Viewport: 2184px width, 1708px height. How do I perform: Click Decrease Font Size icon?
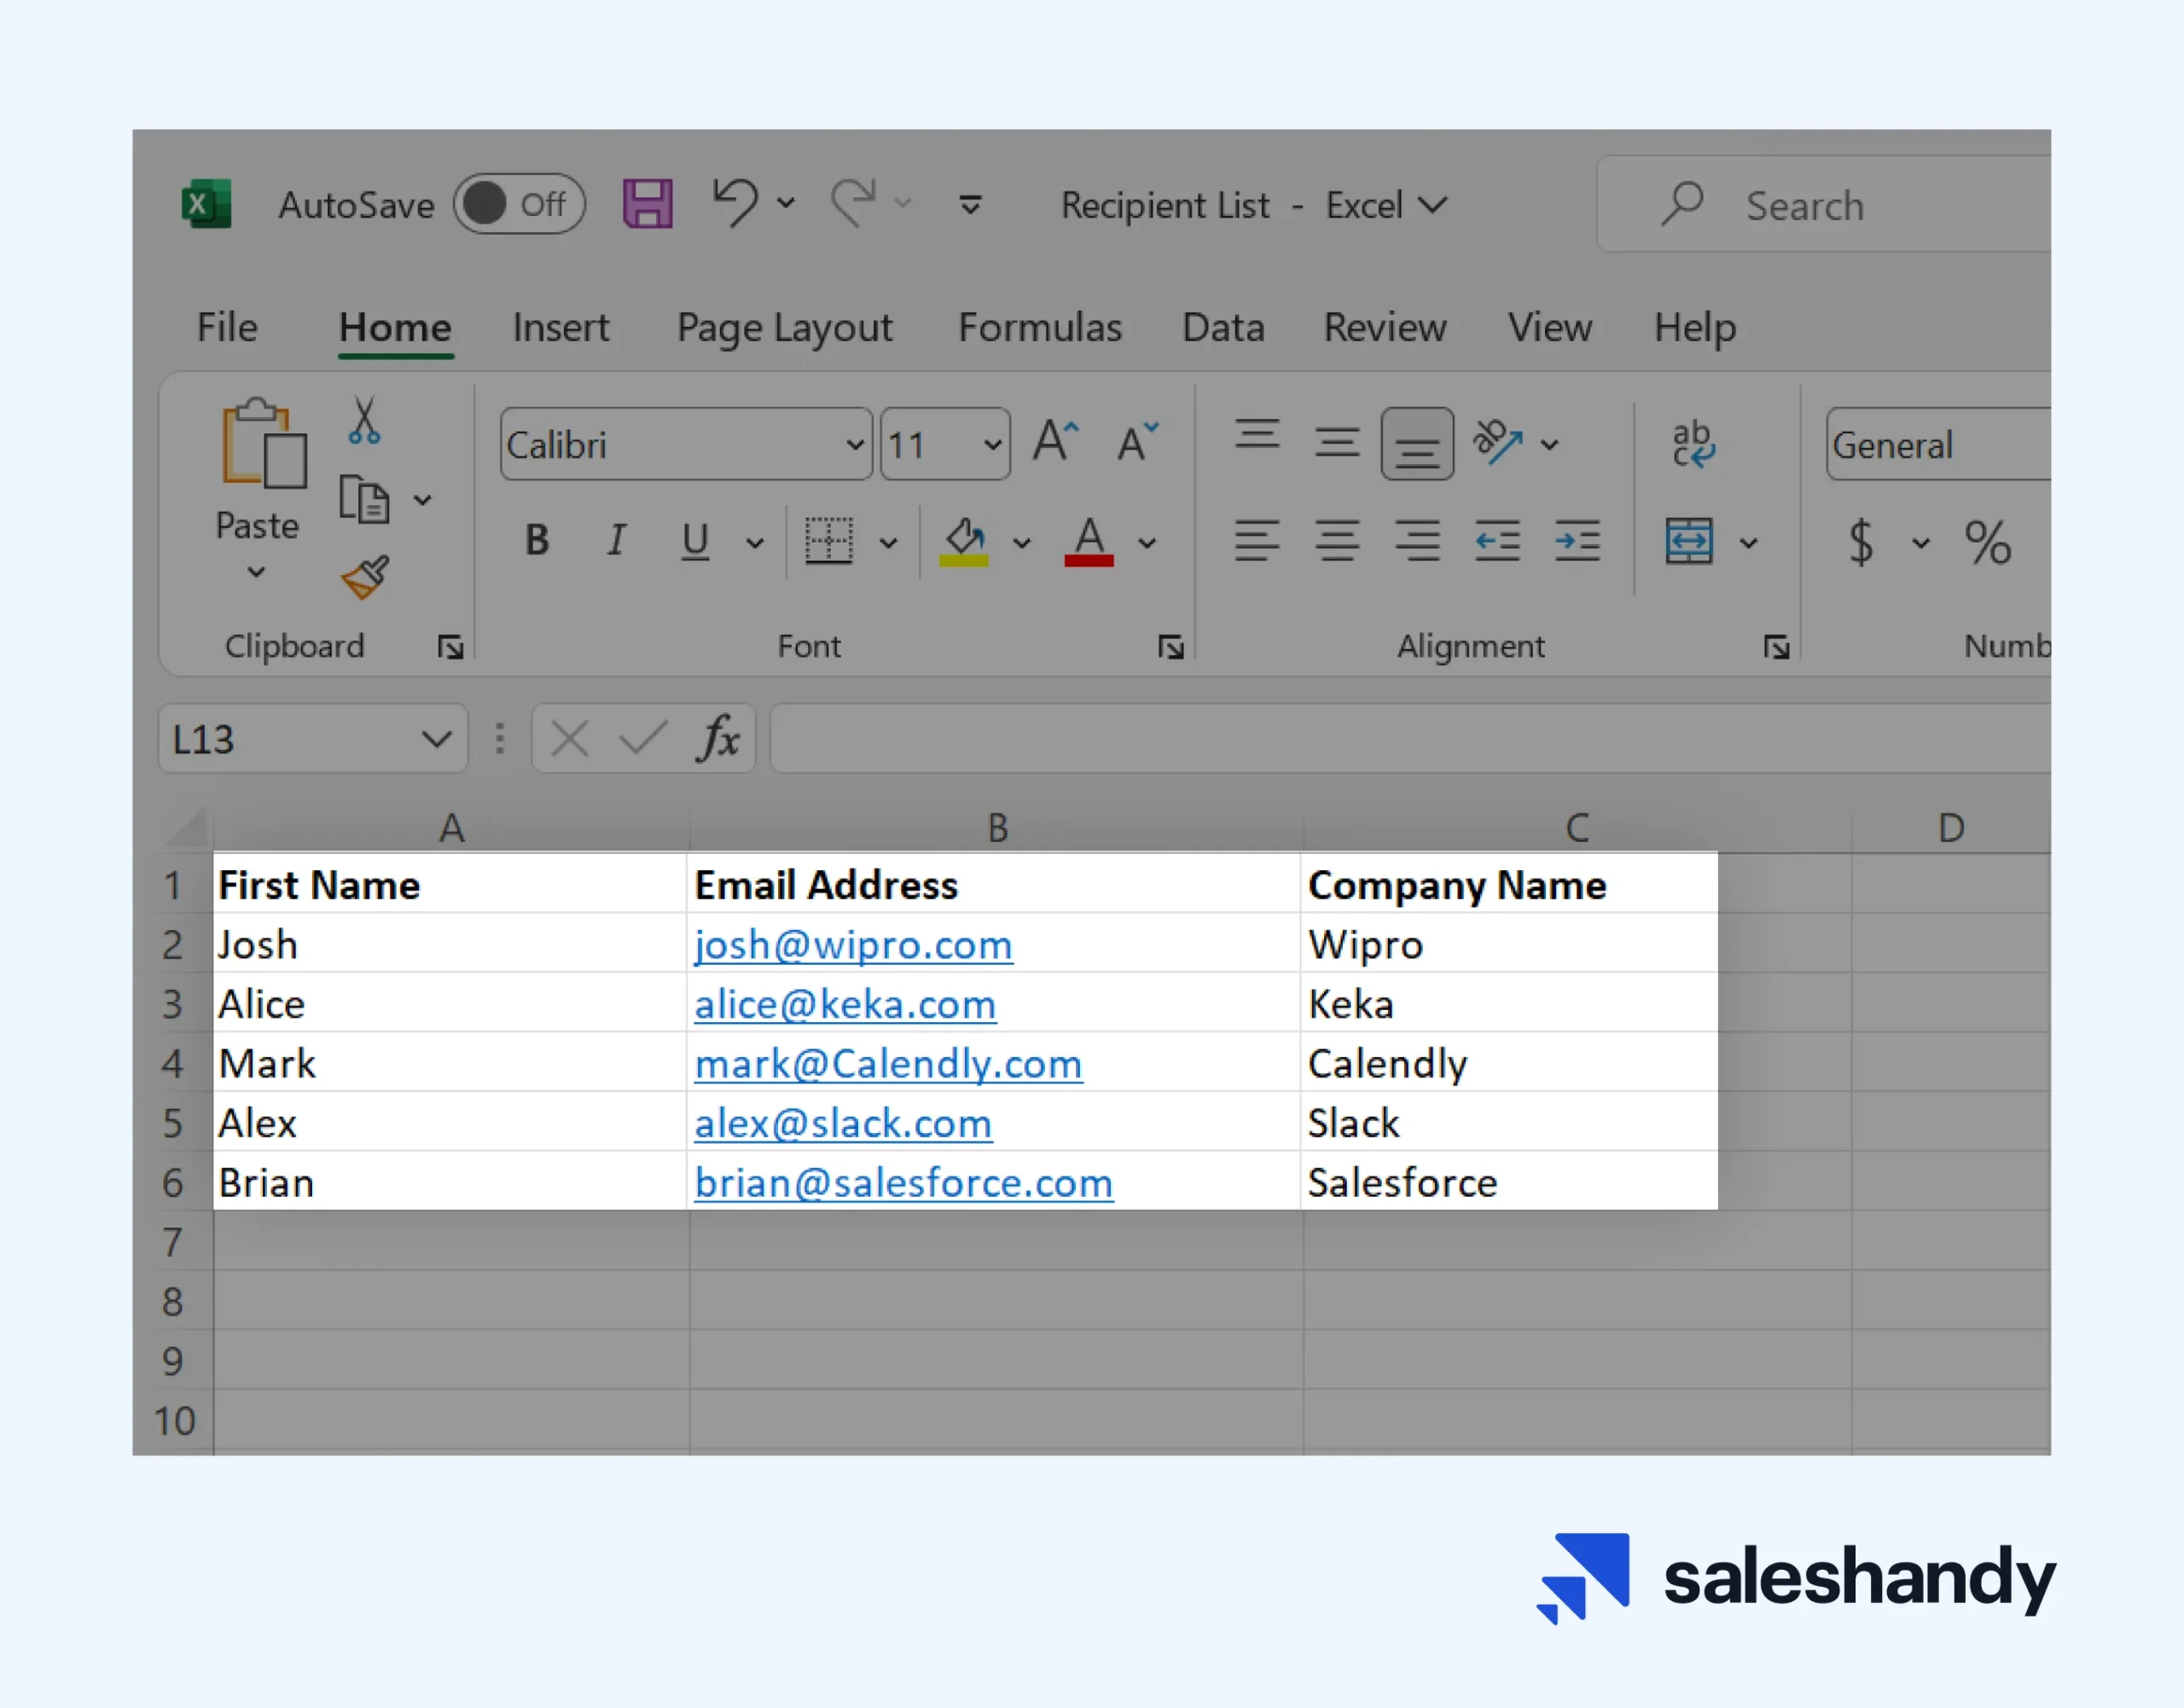point(1137,441)
